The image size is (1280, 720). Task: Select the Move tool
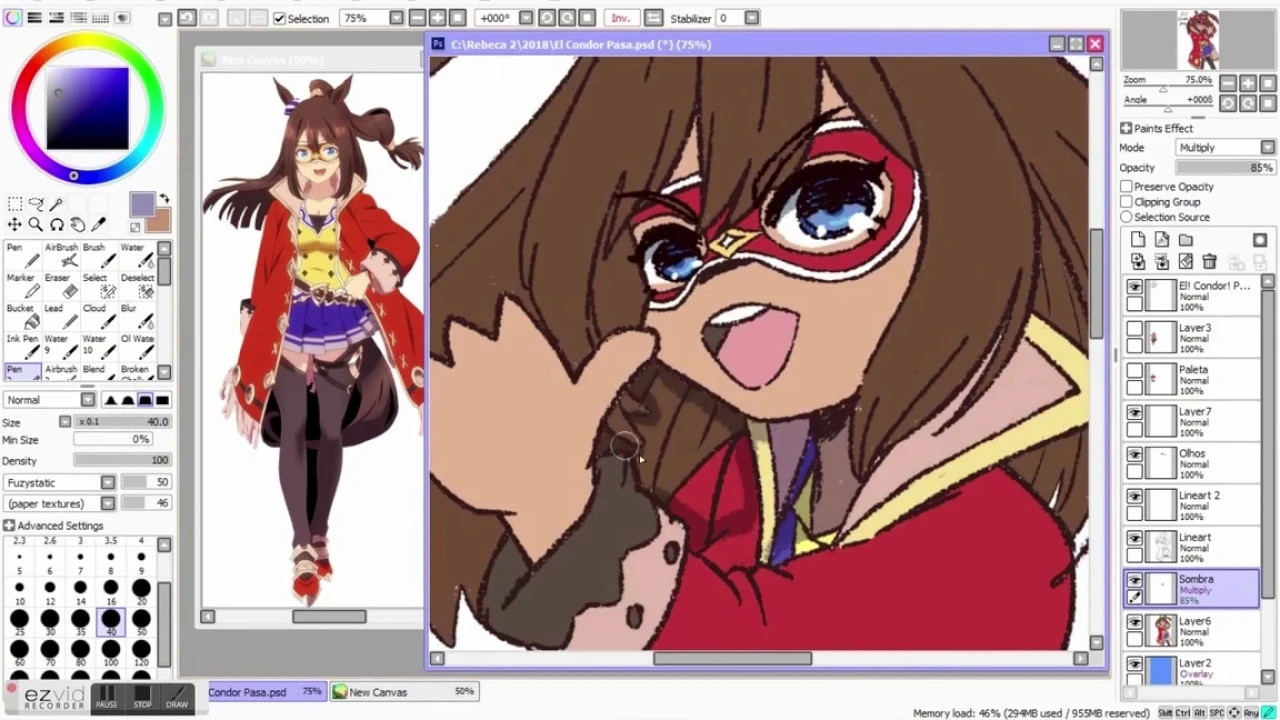15,225
